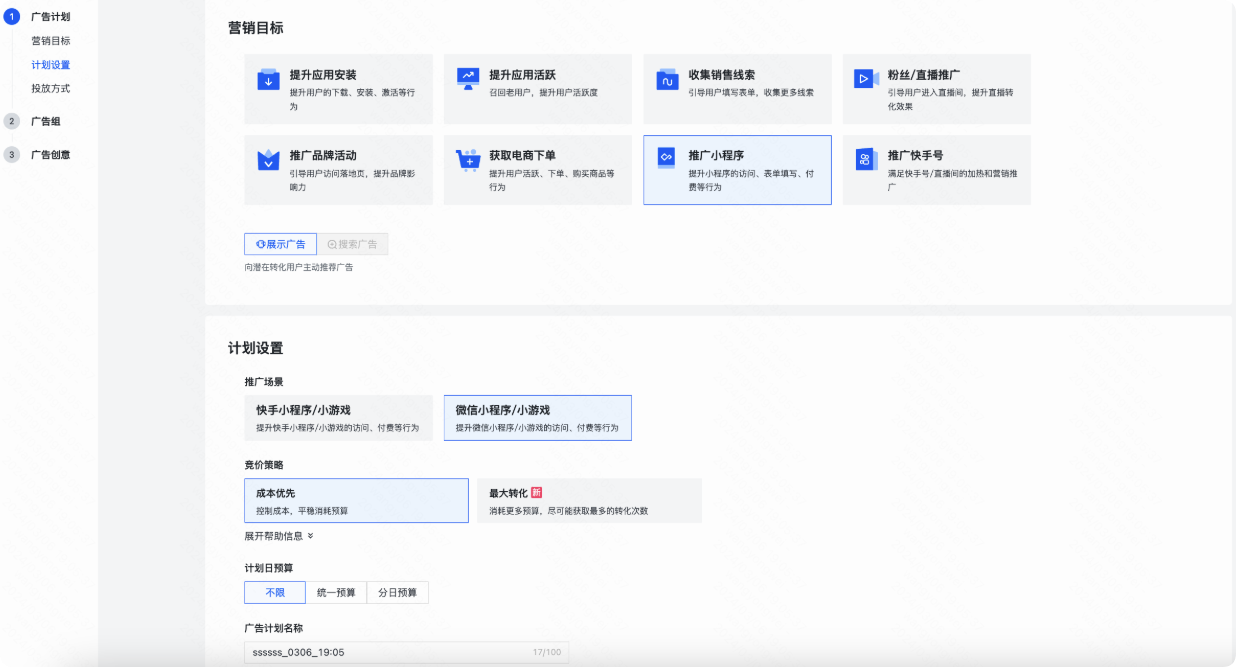Set daily budget to 分日预算
This screenshot has height=667, width=1236.
pos(398,593)
